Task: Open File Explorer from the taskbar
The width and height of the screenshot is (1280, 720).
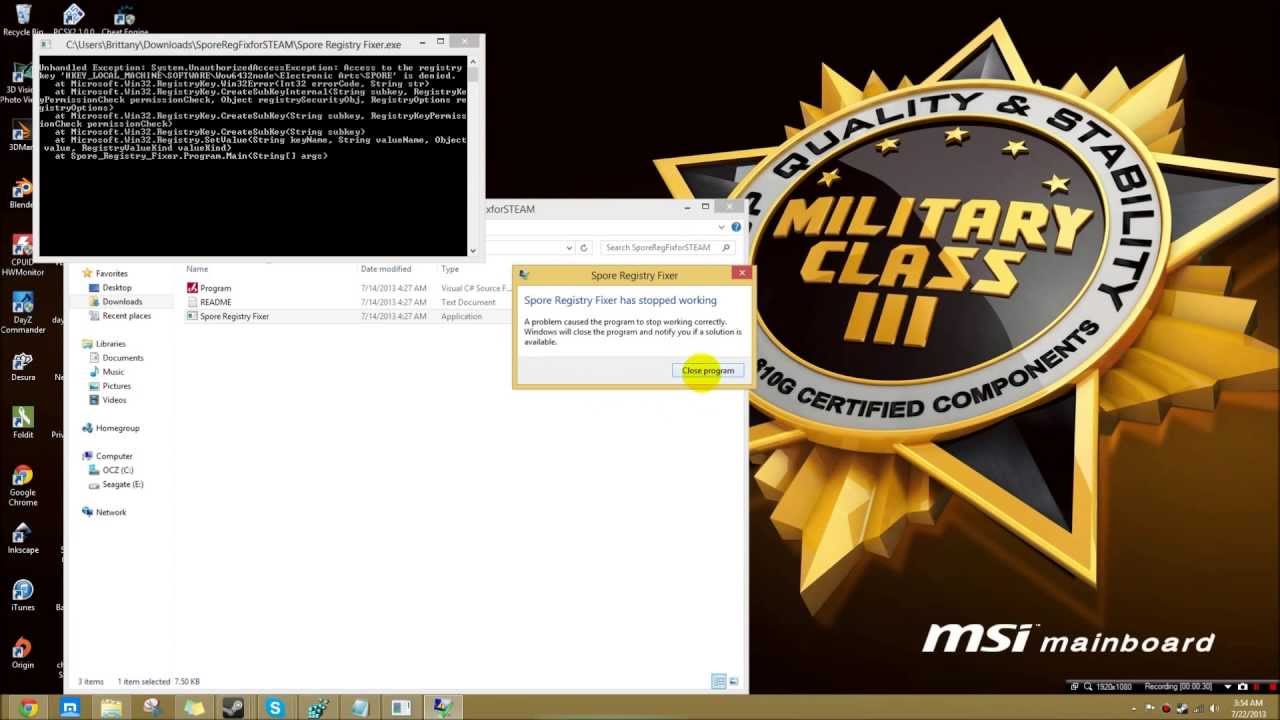Action: tap(111, 708)
